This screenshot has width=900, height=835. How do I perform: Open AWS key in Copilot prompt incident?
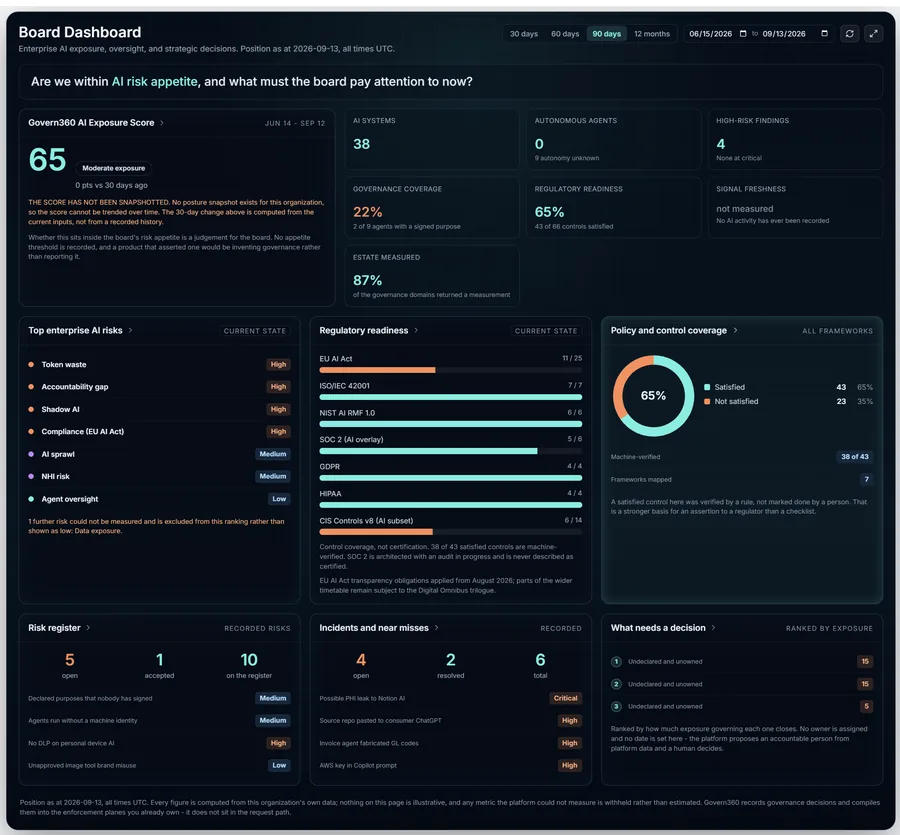pos(451,766)
